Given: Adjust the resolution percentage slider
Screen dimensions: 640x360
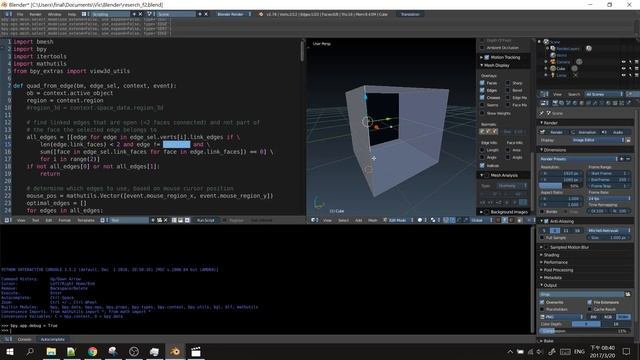Looking at the screenshot, I should pyautogui.click(x=561, y=186).
